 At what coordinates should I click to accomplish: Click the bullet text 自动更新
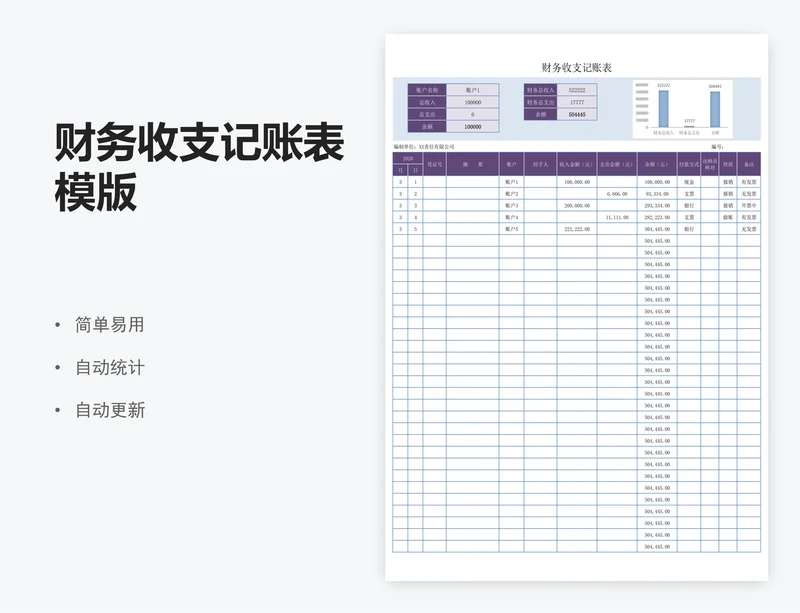(x=110, y=410)
